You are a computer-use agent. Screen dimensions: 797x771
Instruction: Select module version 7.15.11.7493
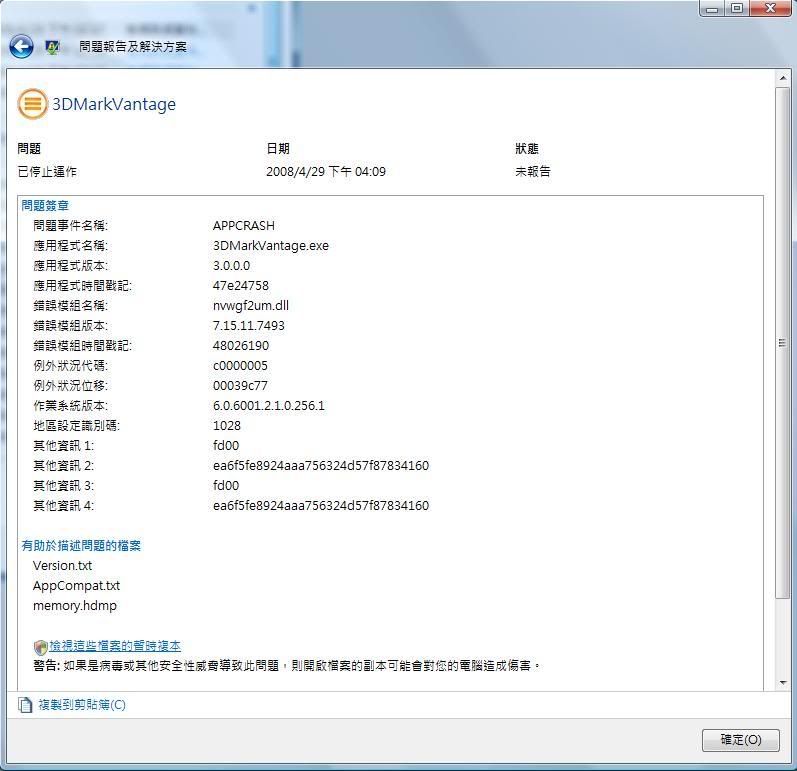pos(249,325)
